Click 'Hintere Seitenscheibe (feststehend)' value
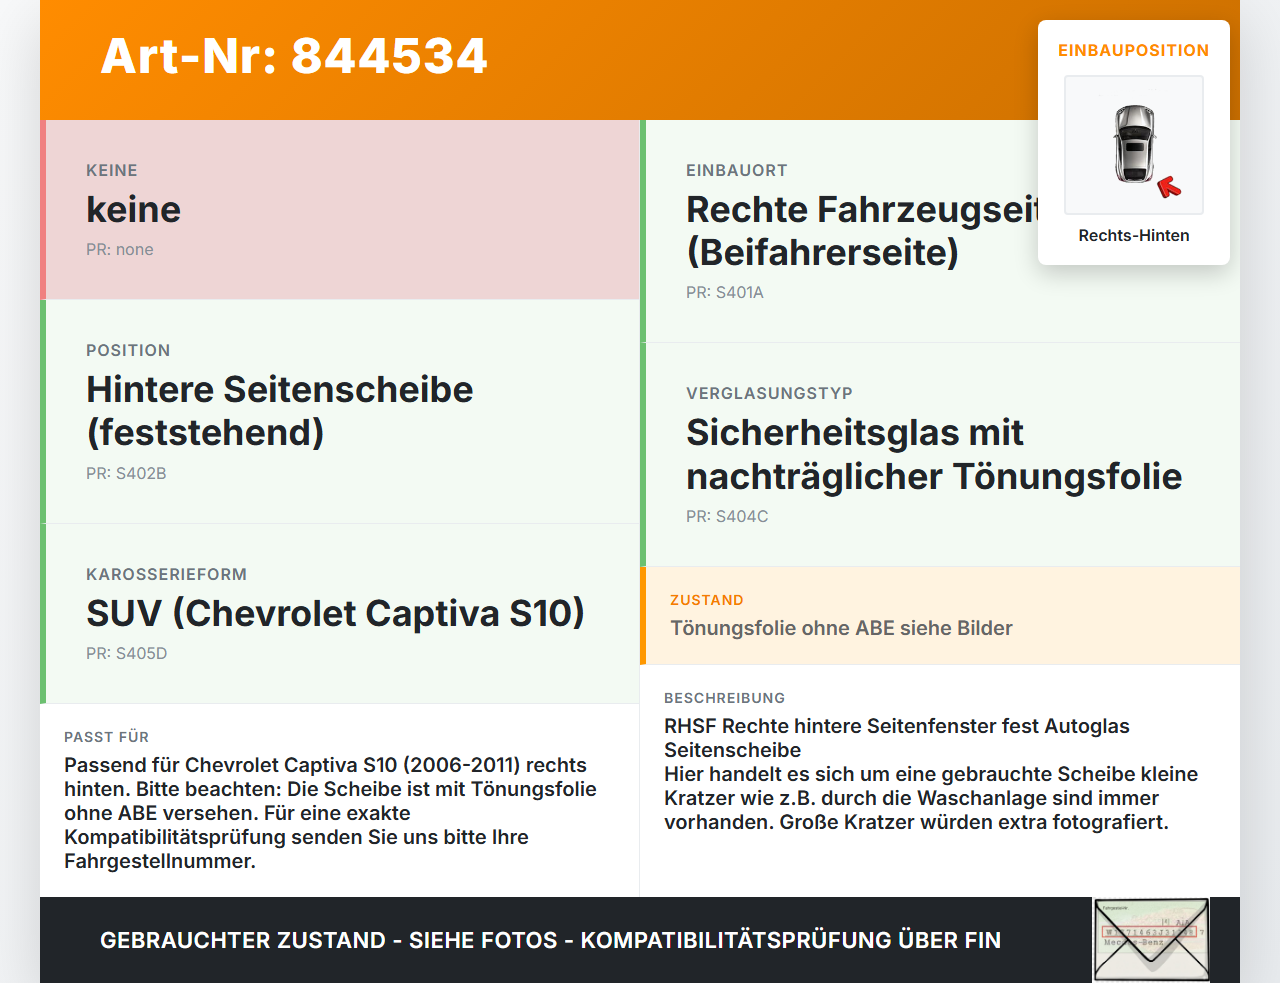 pyautogui.click(x=280, y=411)
